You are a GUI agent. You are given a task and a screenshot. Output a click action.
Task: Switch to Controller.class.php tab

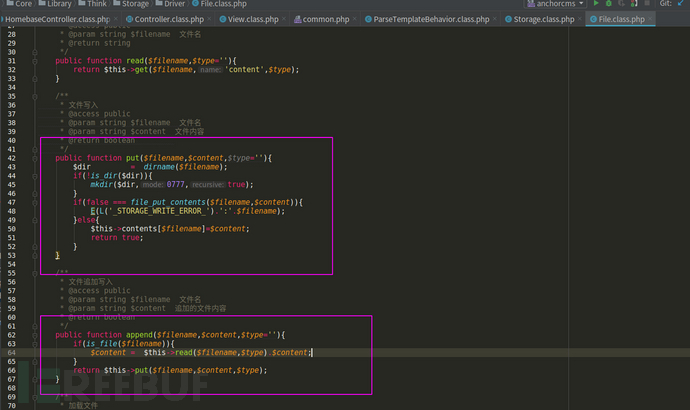169,19
